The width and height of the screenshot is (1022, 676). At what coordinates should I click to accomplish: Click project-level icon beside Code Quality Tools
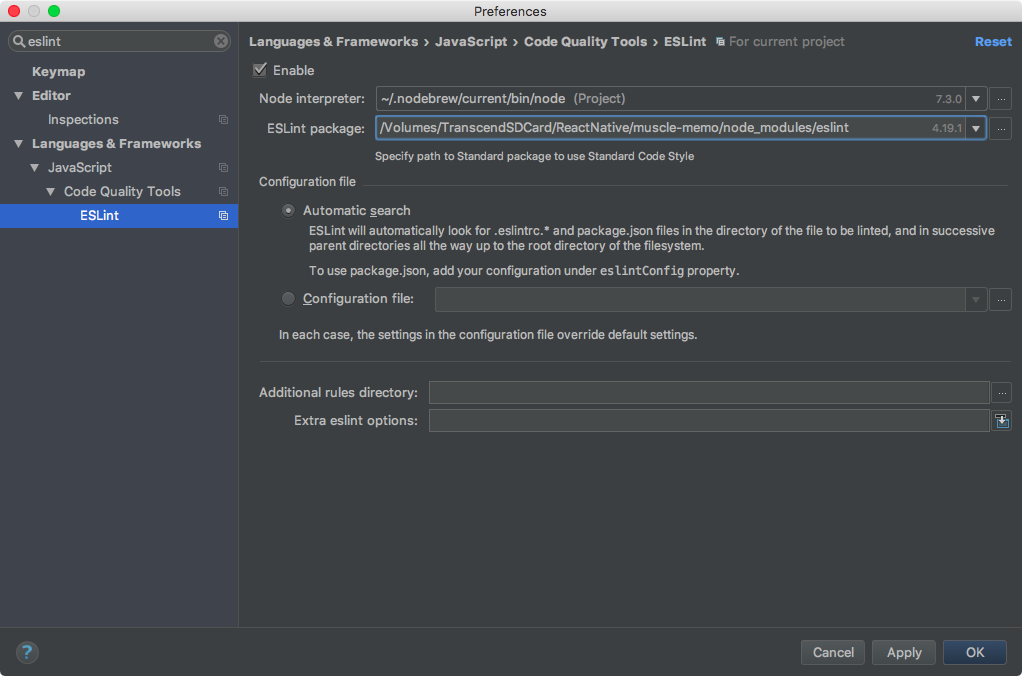[x=224, y=192]
